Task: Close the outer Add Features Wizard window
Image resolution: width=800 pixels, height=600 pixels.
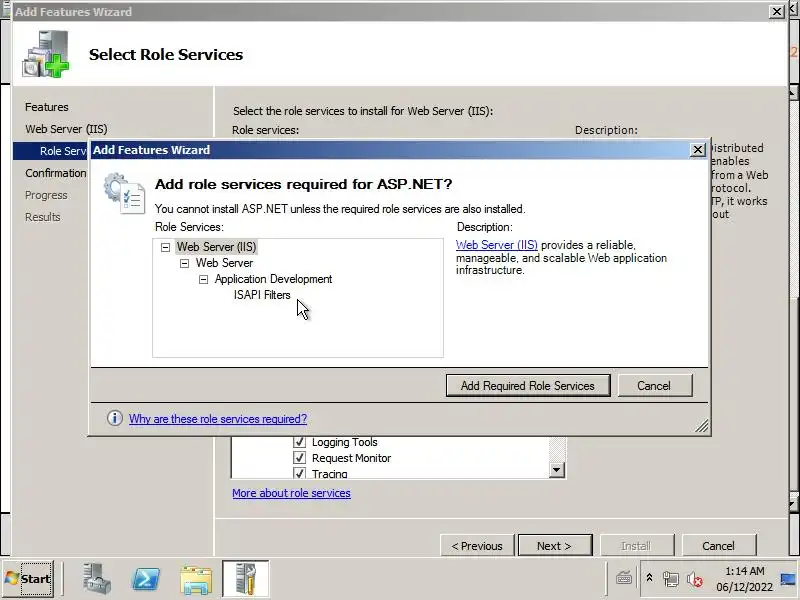Action: tap(776, 11)
